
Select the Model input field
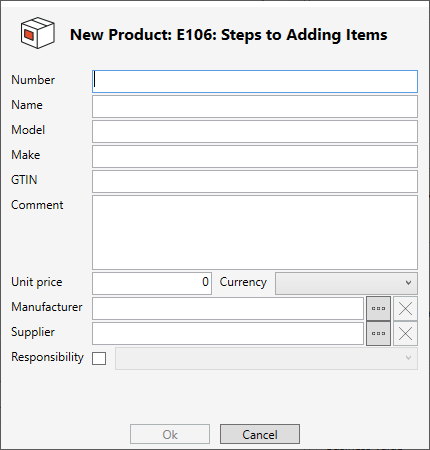(x=255, y=131)
